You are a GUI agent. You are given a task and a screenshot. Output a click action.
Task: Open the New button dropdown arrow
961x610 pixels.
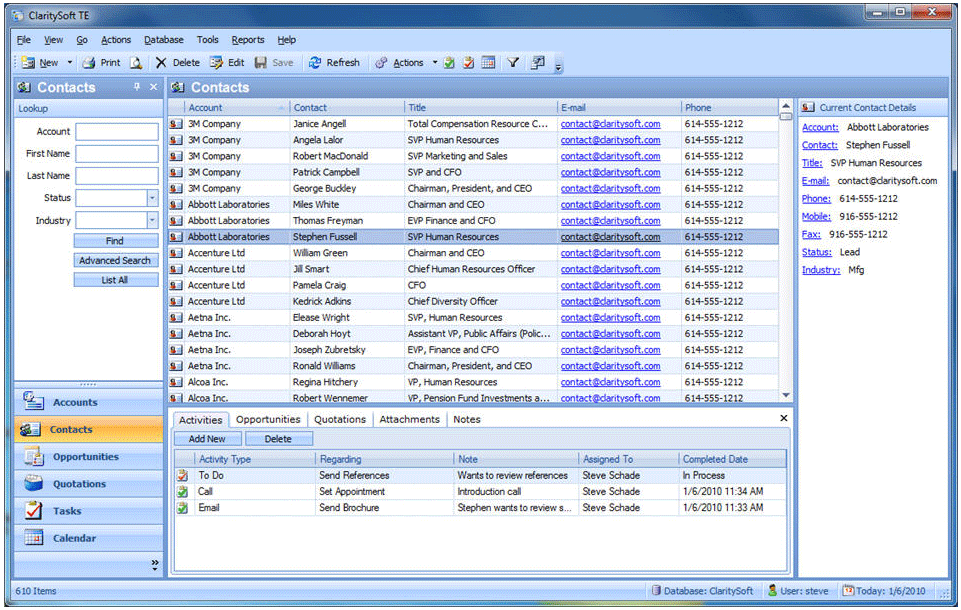(x=69, y=62)
